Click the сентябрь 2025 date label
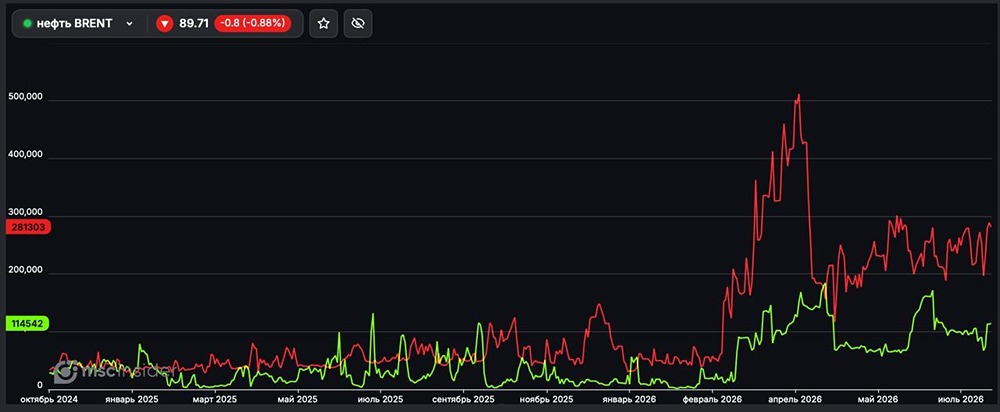This screenshot has height=412, width=1000. coord(464,400)
